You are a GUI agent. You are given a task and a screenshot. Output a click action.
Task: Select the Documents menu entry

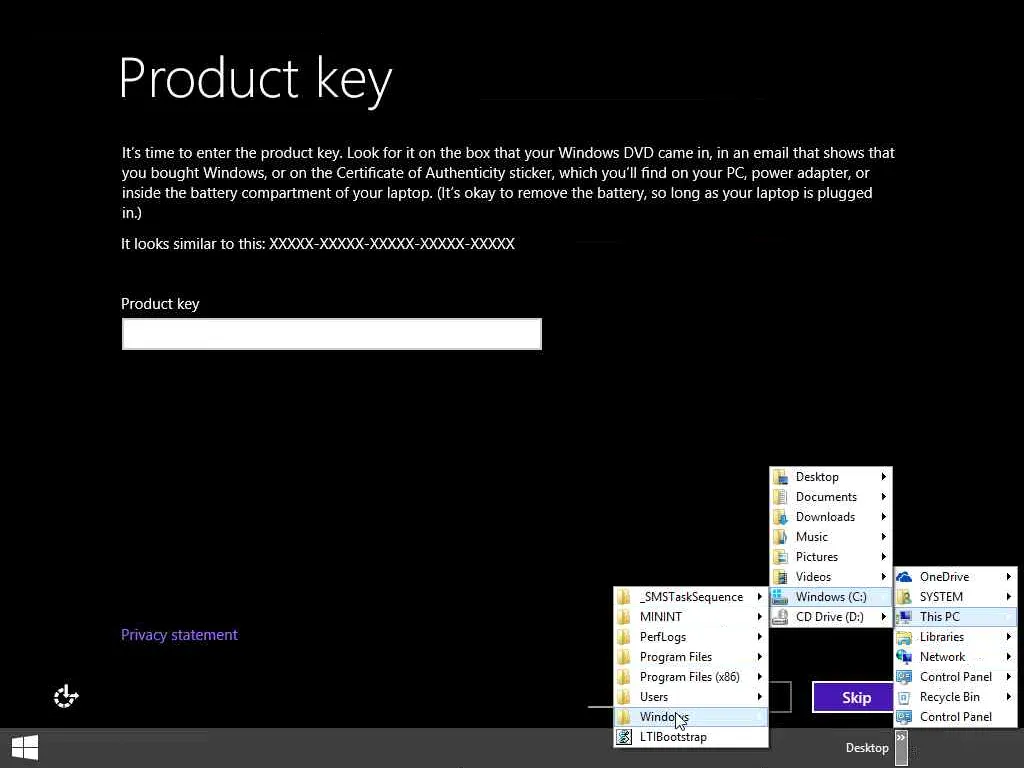coord(831,497)
